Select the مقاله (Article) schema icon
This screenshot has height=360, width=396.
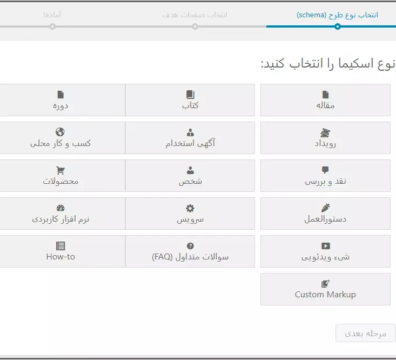pyautogui.click(x=325, y=95)
